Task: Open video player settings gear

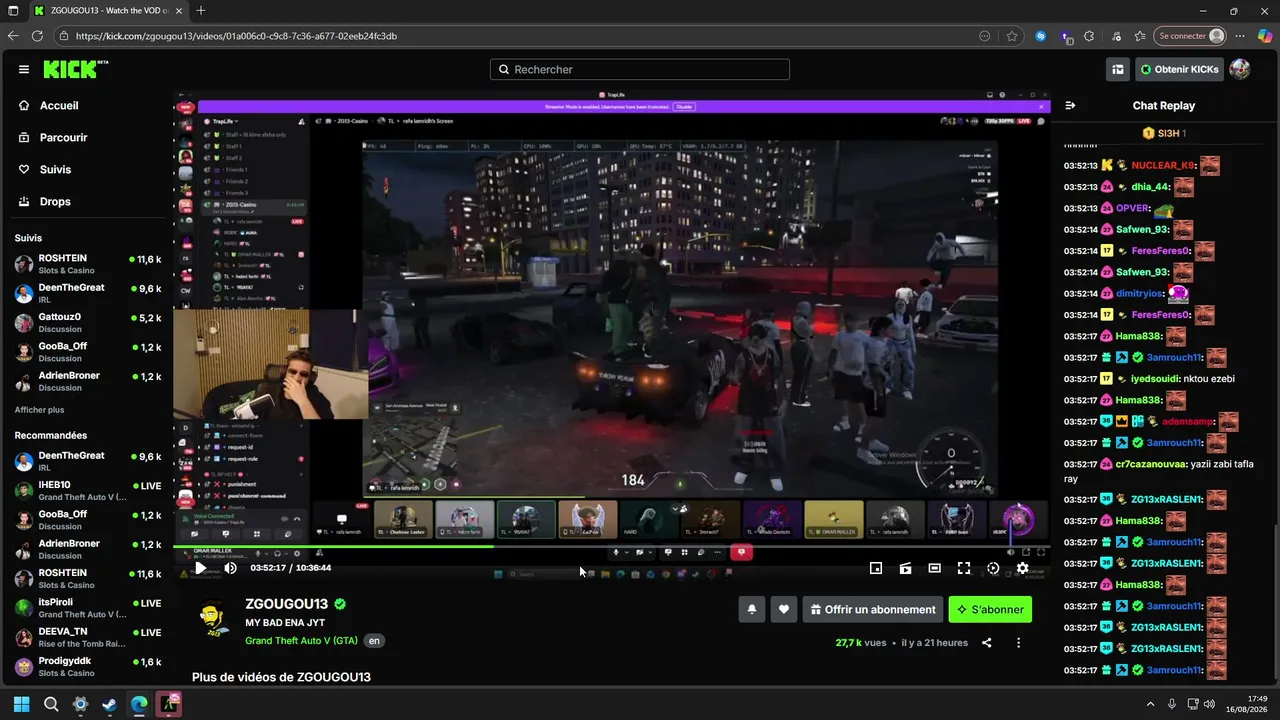Action: tap(1022, 568)
